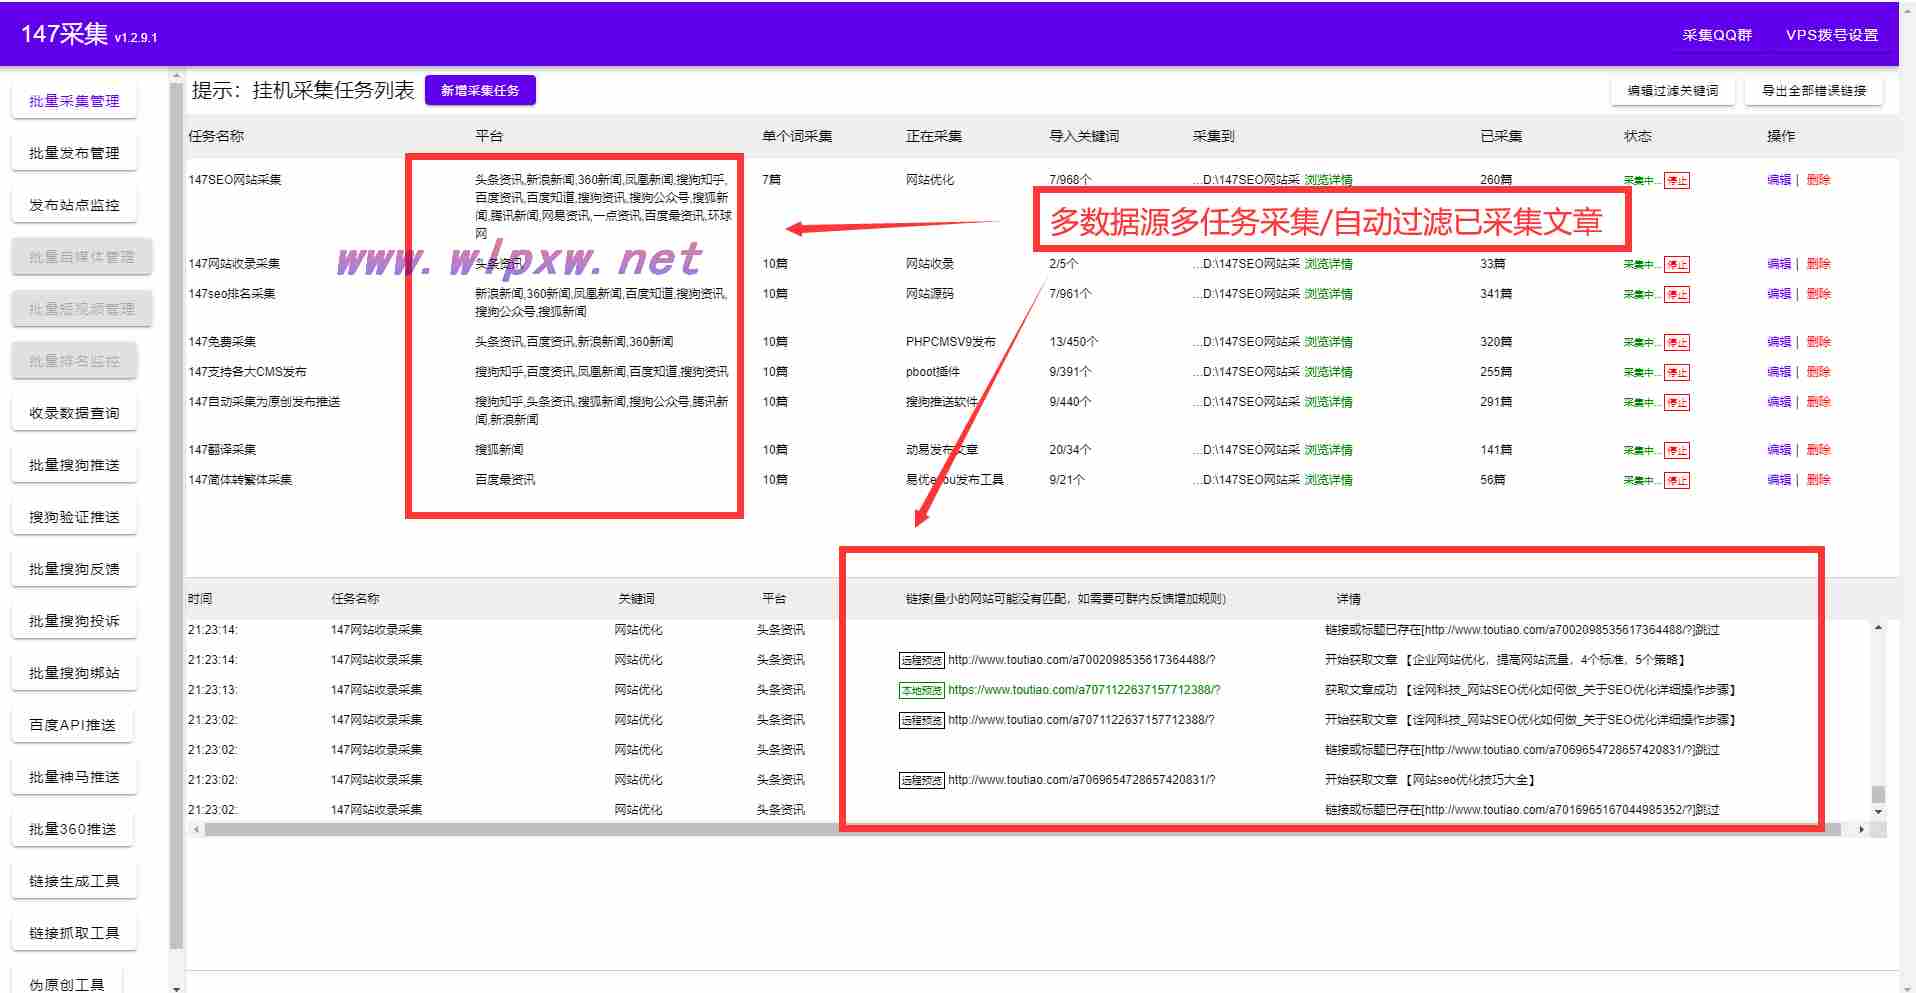The height and width of the screenshot is (993, 1916).
Task: Open 浏览详情 for the 147seo排名采集 task
Action: (x=1328, y=294)
